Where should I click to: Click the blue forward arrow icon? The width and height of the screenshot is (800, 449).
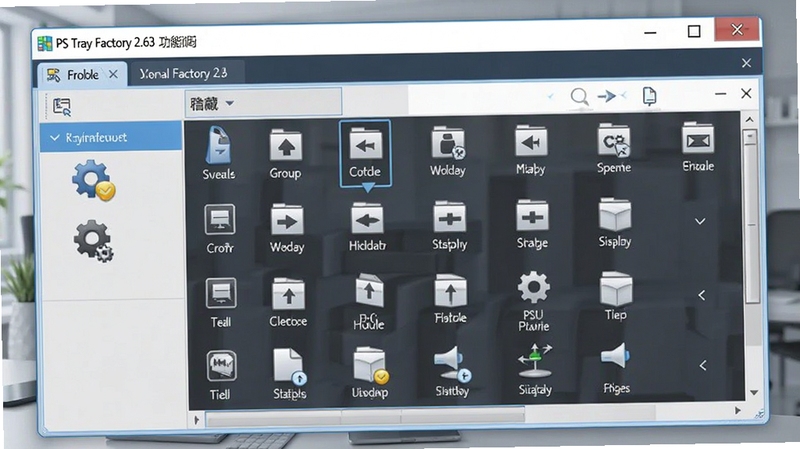pos(607,96)
